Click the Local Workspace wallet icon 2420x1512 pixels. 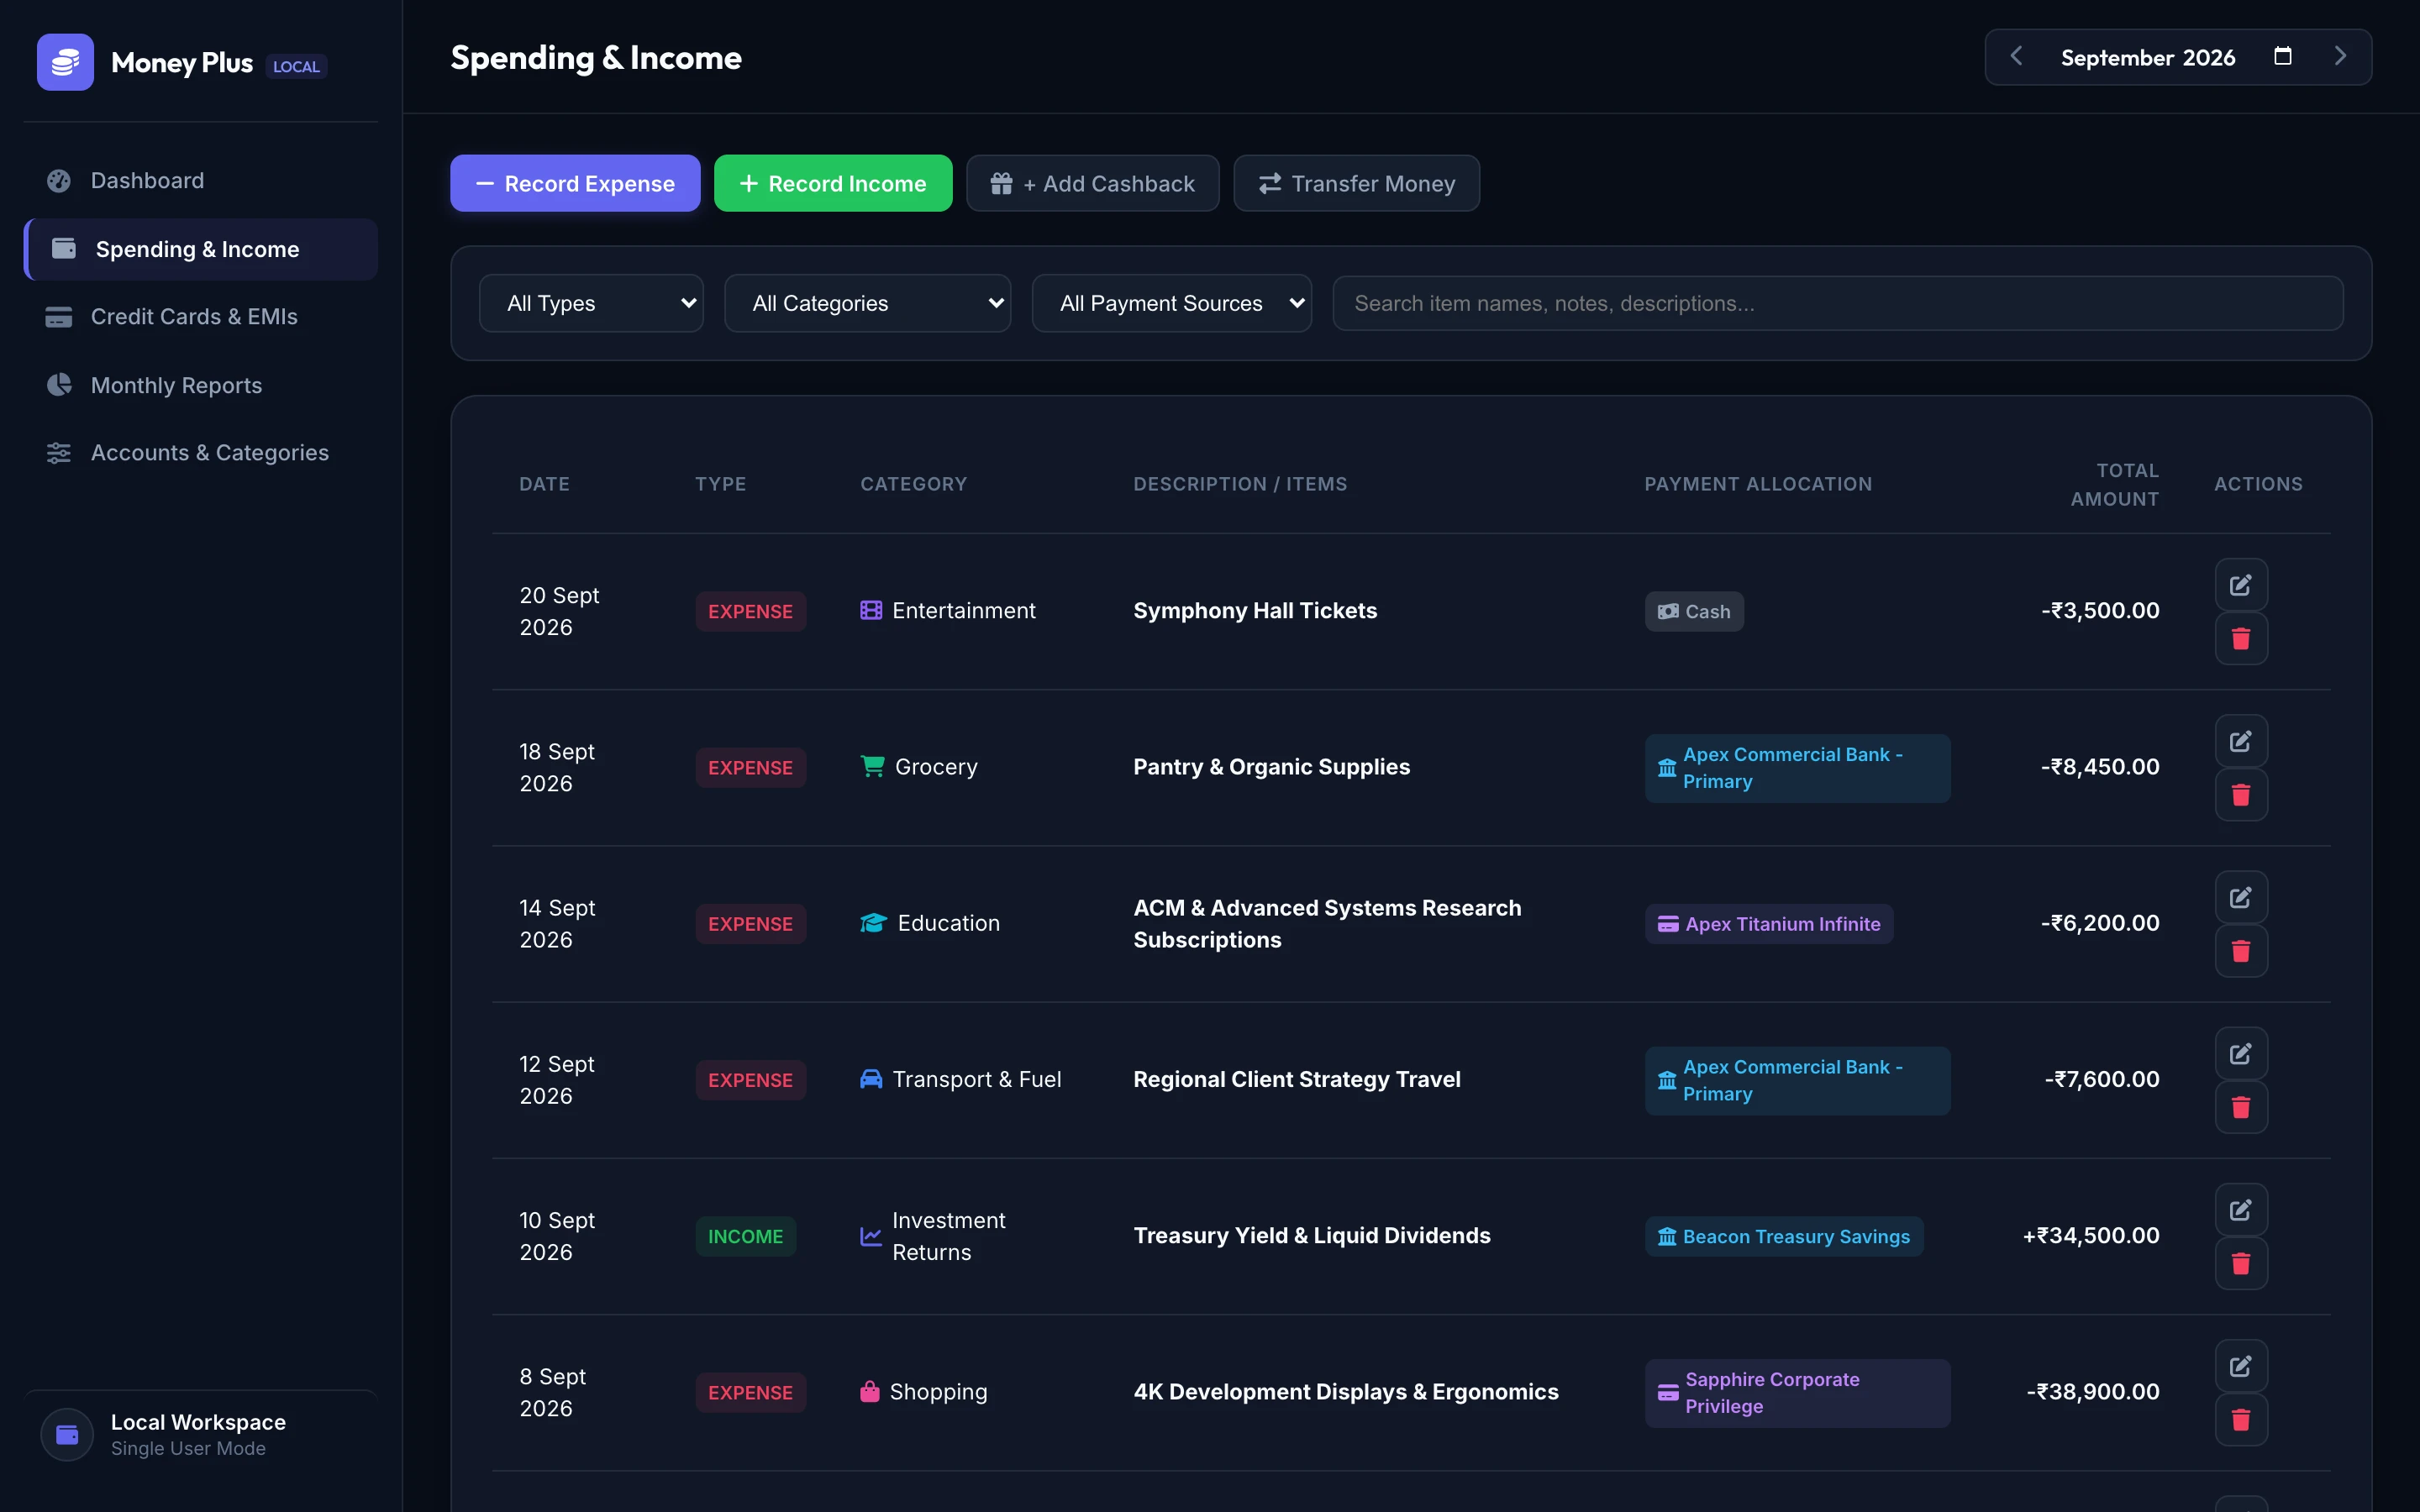(x=67, y=1435)
